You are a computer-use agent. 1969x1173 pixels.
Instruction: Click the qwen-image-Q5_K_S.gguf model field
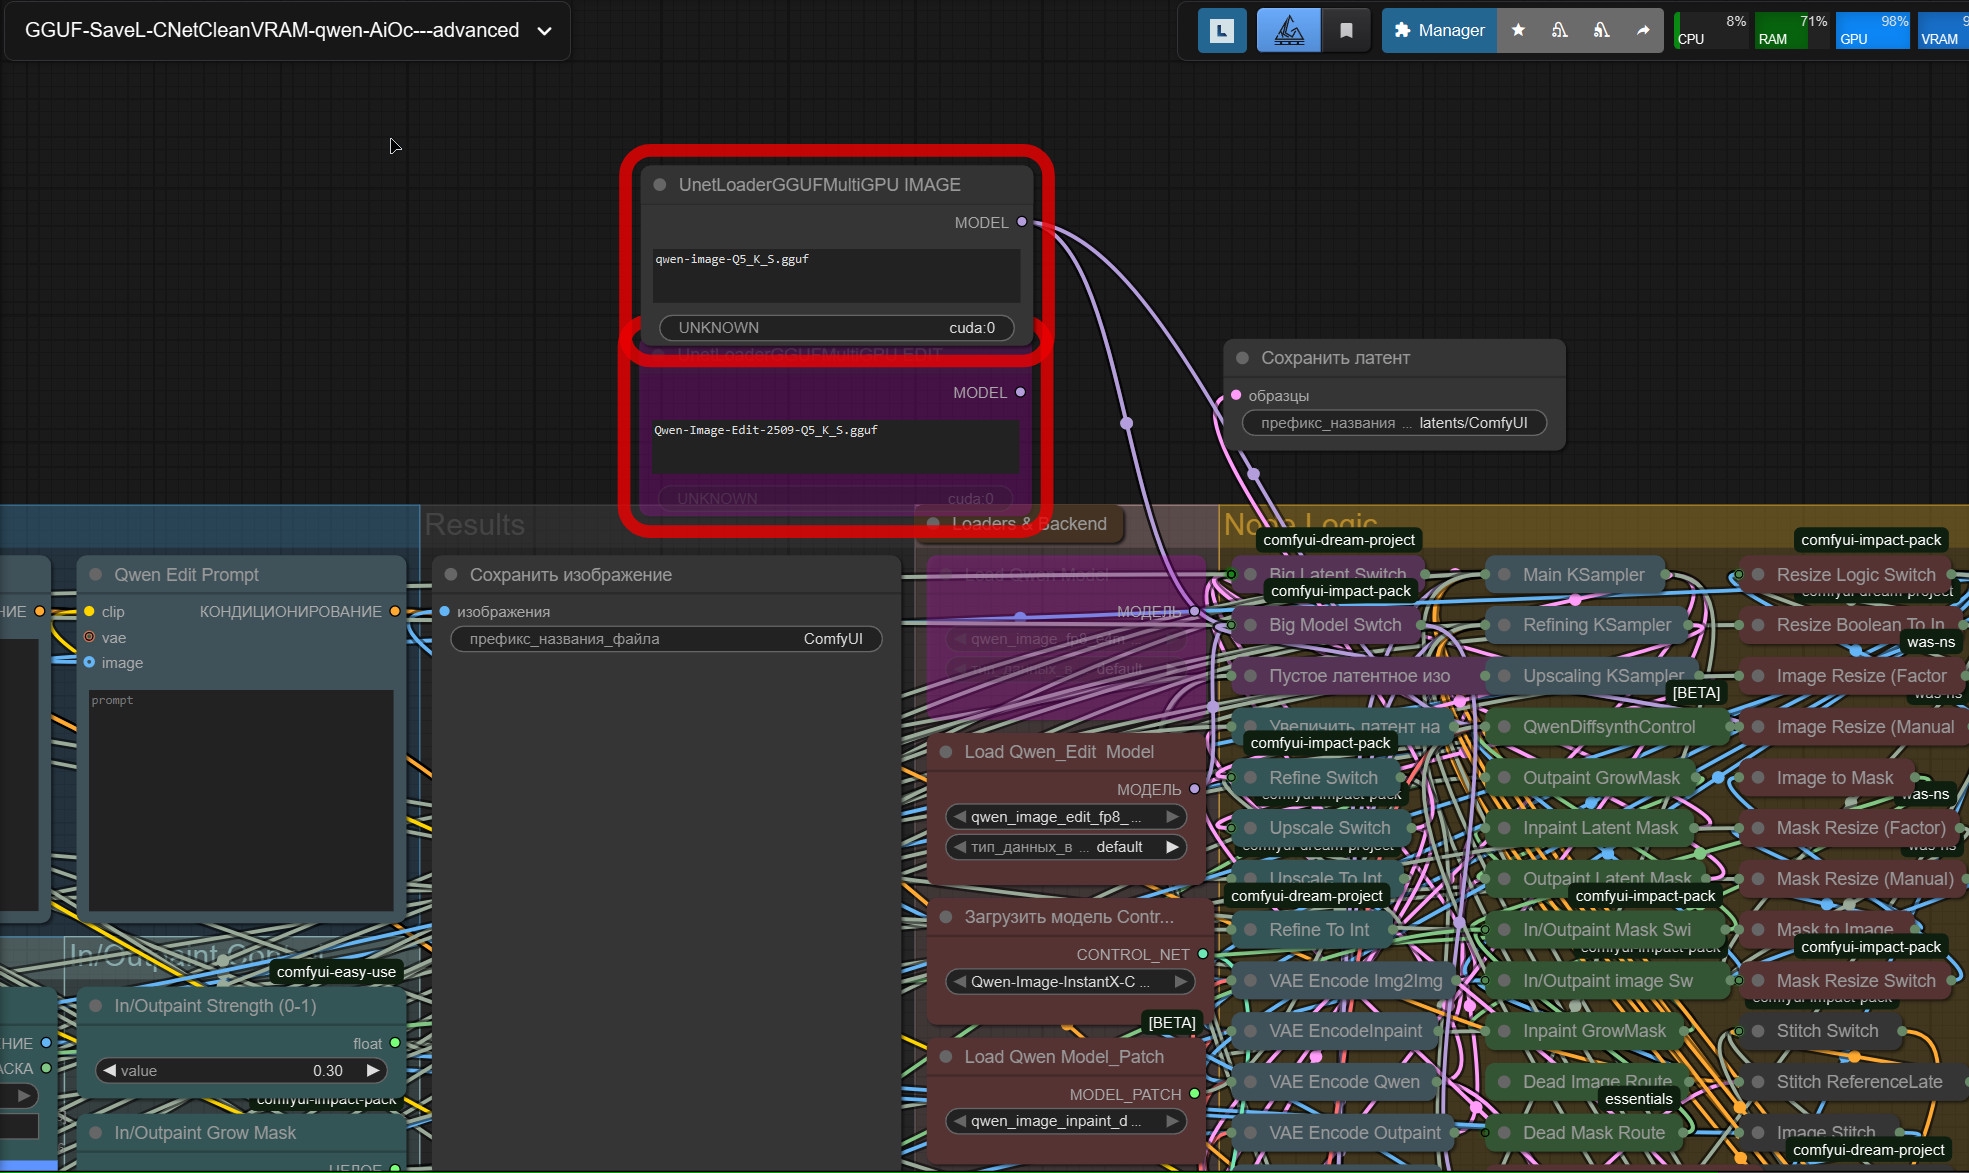(x=836, y=274)
